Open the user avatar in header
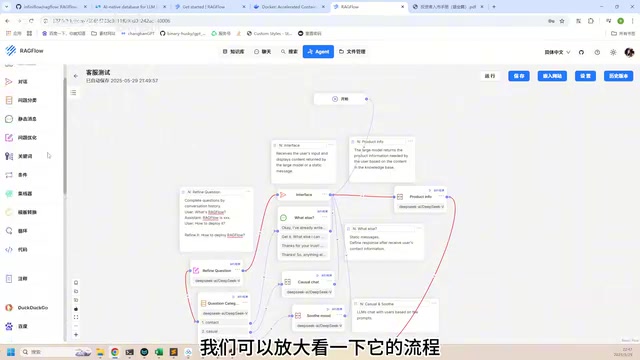The height and width of the screenshot is (360, 640). [629, 52]
